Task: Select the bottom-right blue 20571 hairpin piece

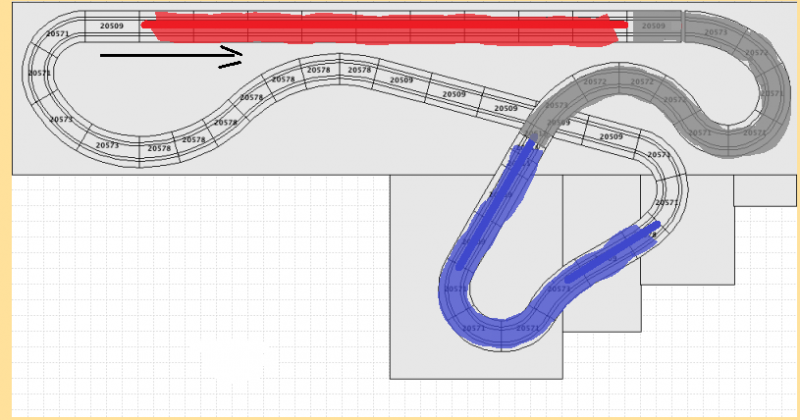Action: coord(527,328)
